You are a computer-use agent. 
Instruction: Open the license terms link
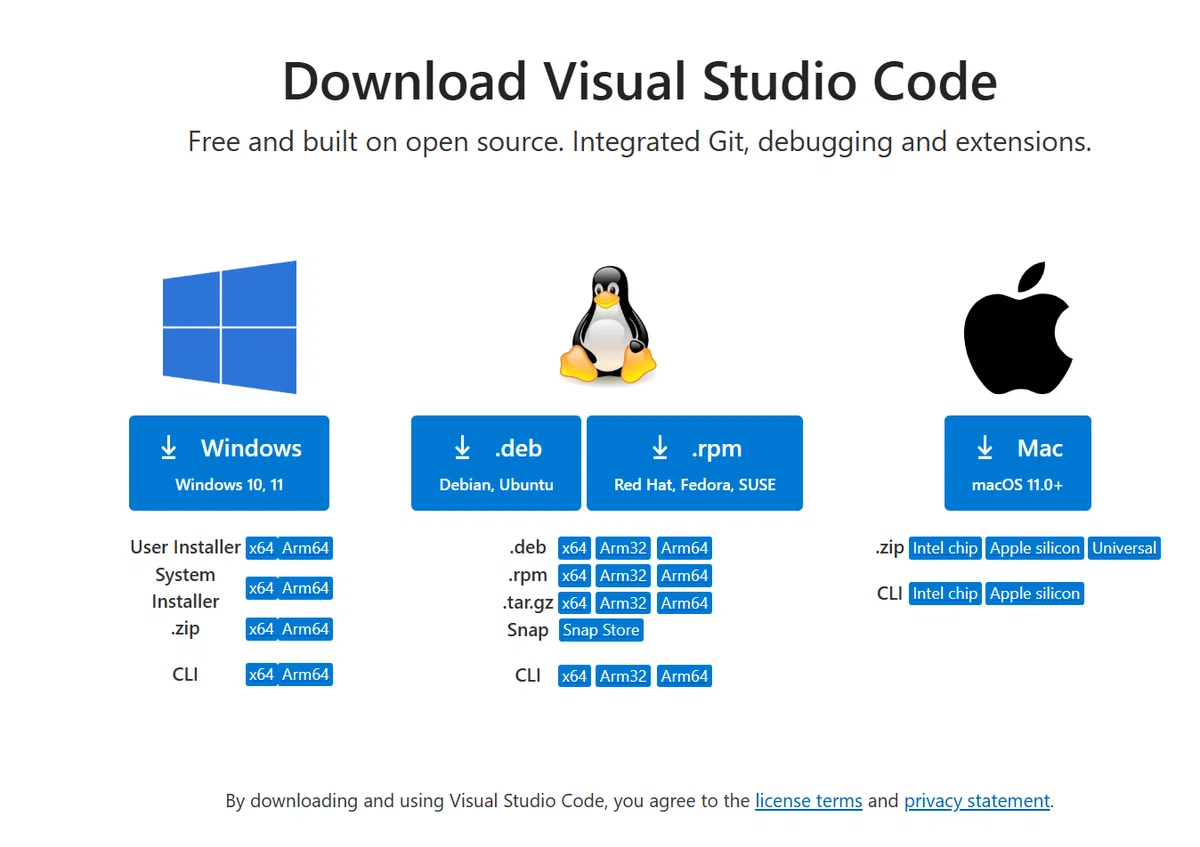(x=809, y=801)
